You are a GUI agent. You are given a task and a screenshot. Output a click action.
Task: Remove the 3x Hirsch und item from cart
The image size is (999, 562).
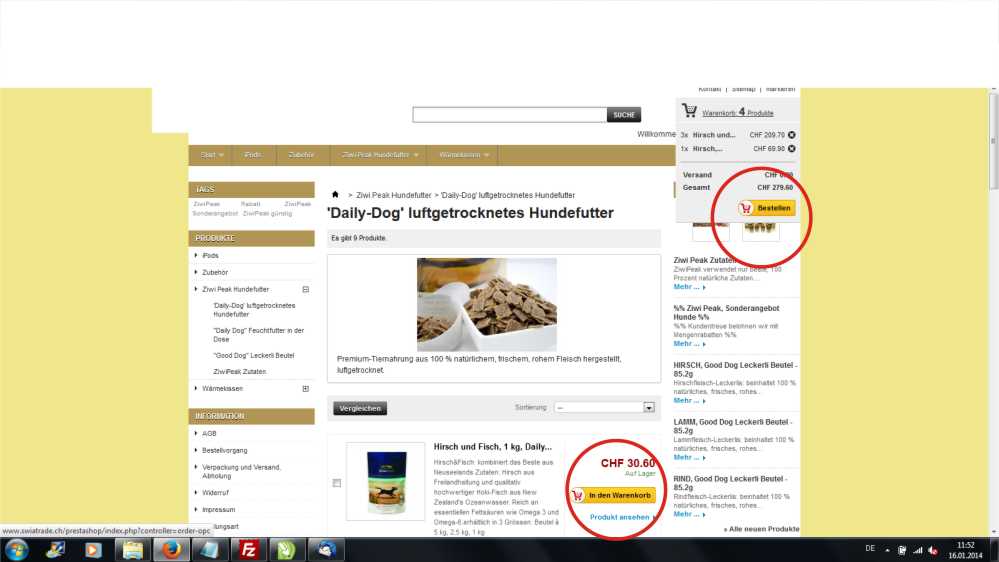(x=791, y=135)
